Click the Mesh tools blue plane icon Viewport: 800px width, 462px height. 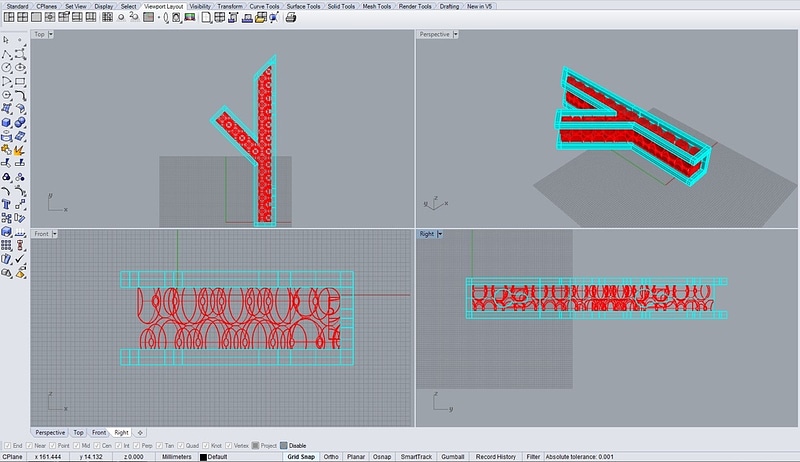(20, 136)
